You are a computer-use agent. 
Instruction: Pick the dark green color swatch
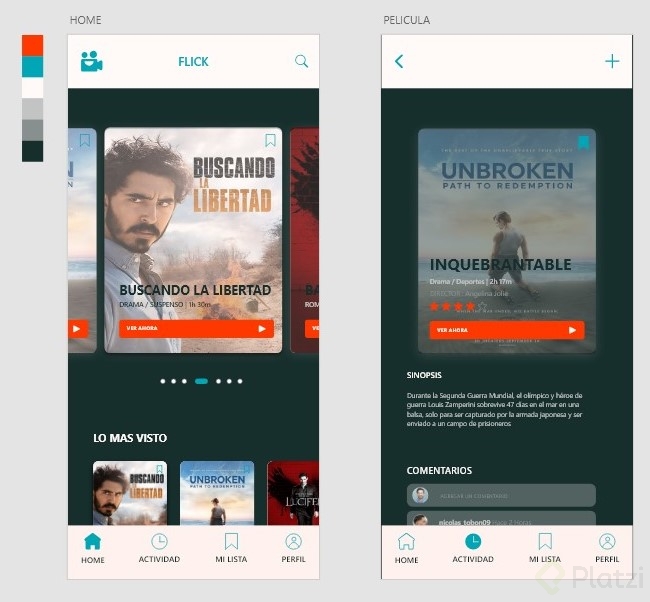[32, 151]
